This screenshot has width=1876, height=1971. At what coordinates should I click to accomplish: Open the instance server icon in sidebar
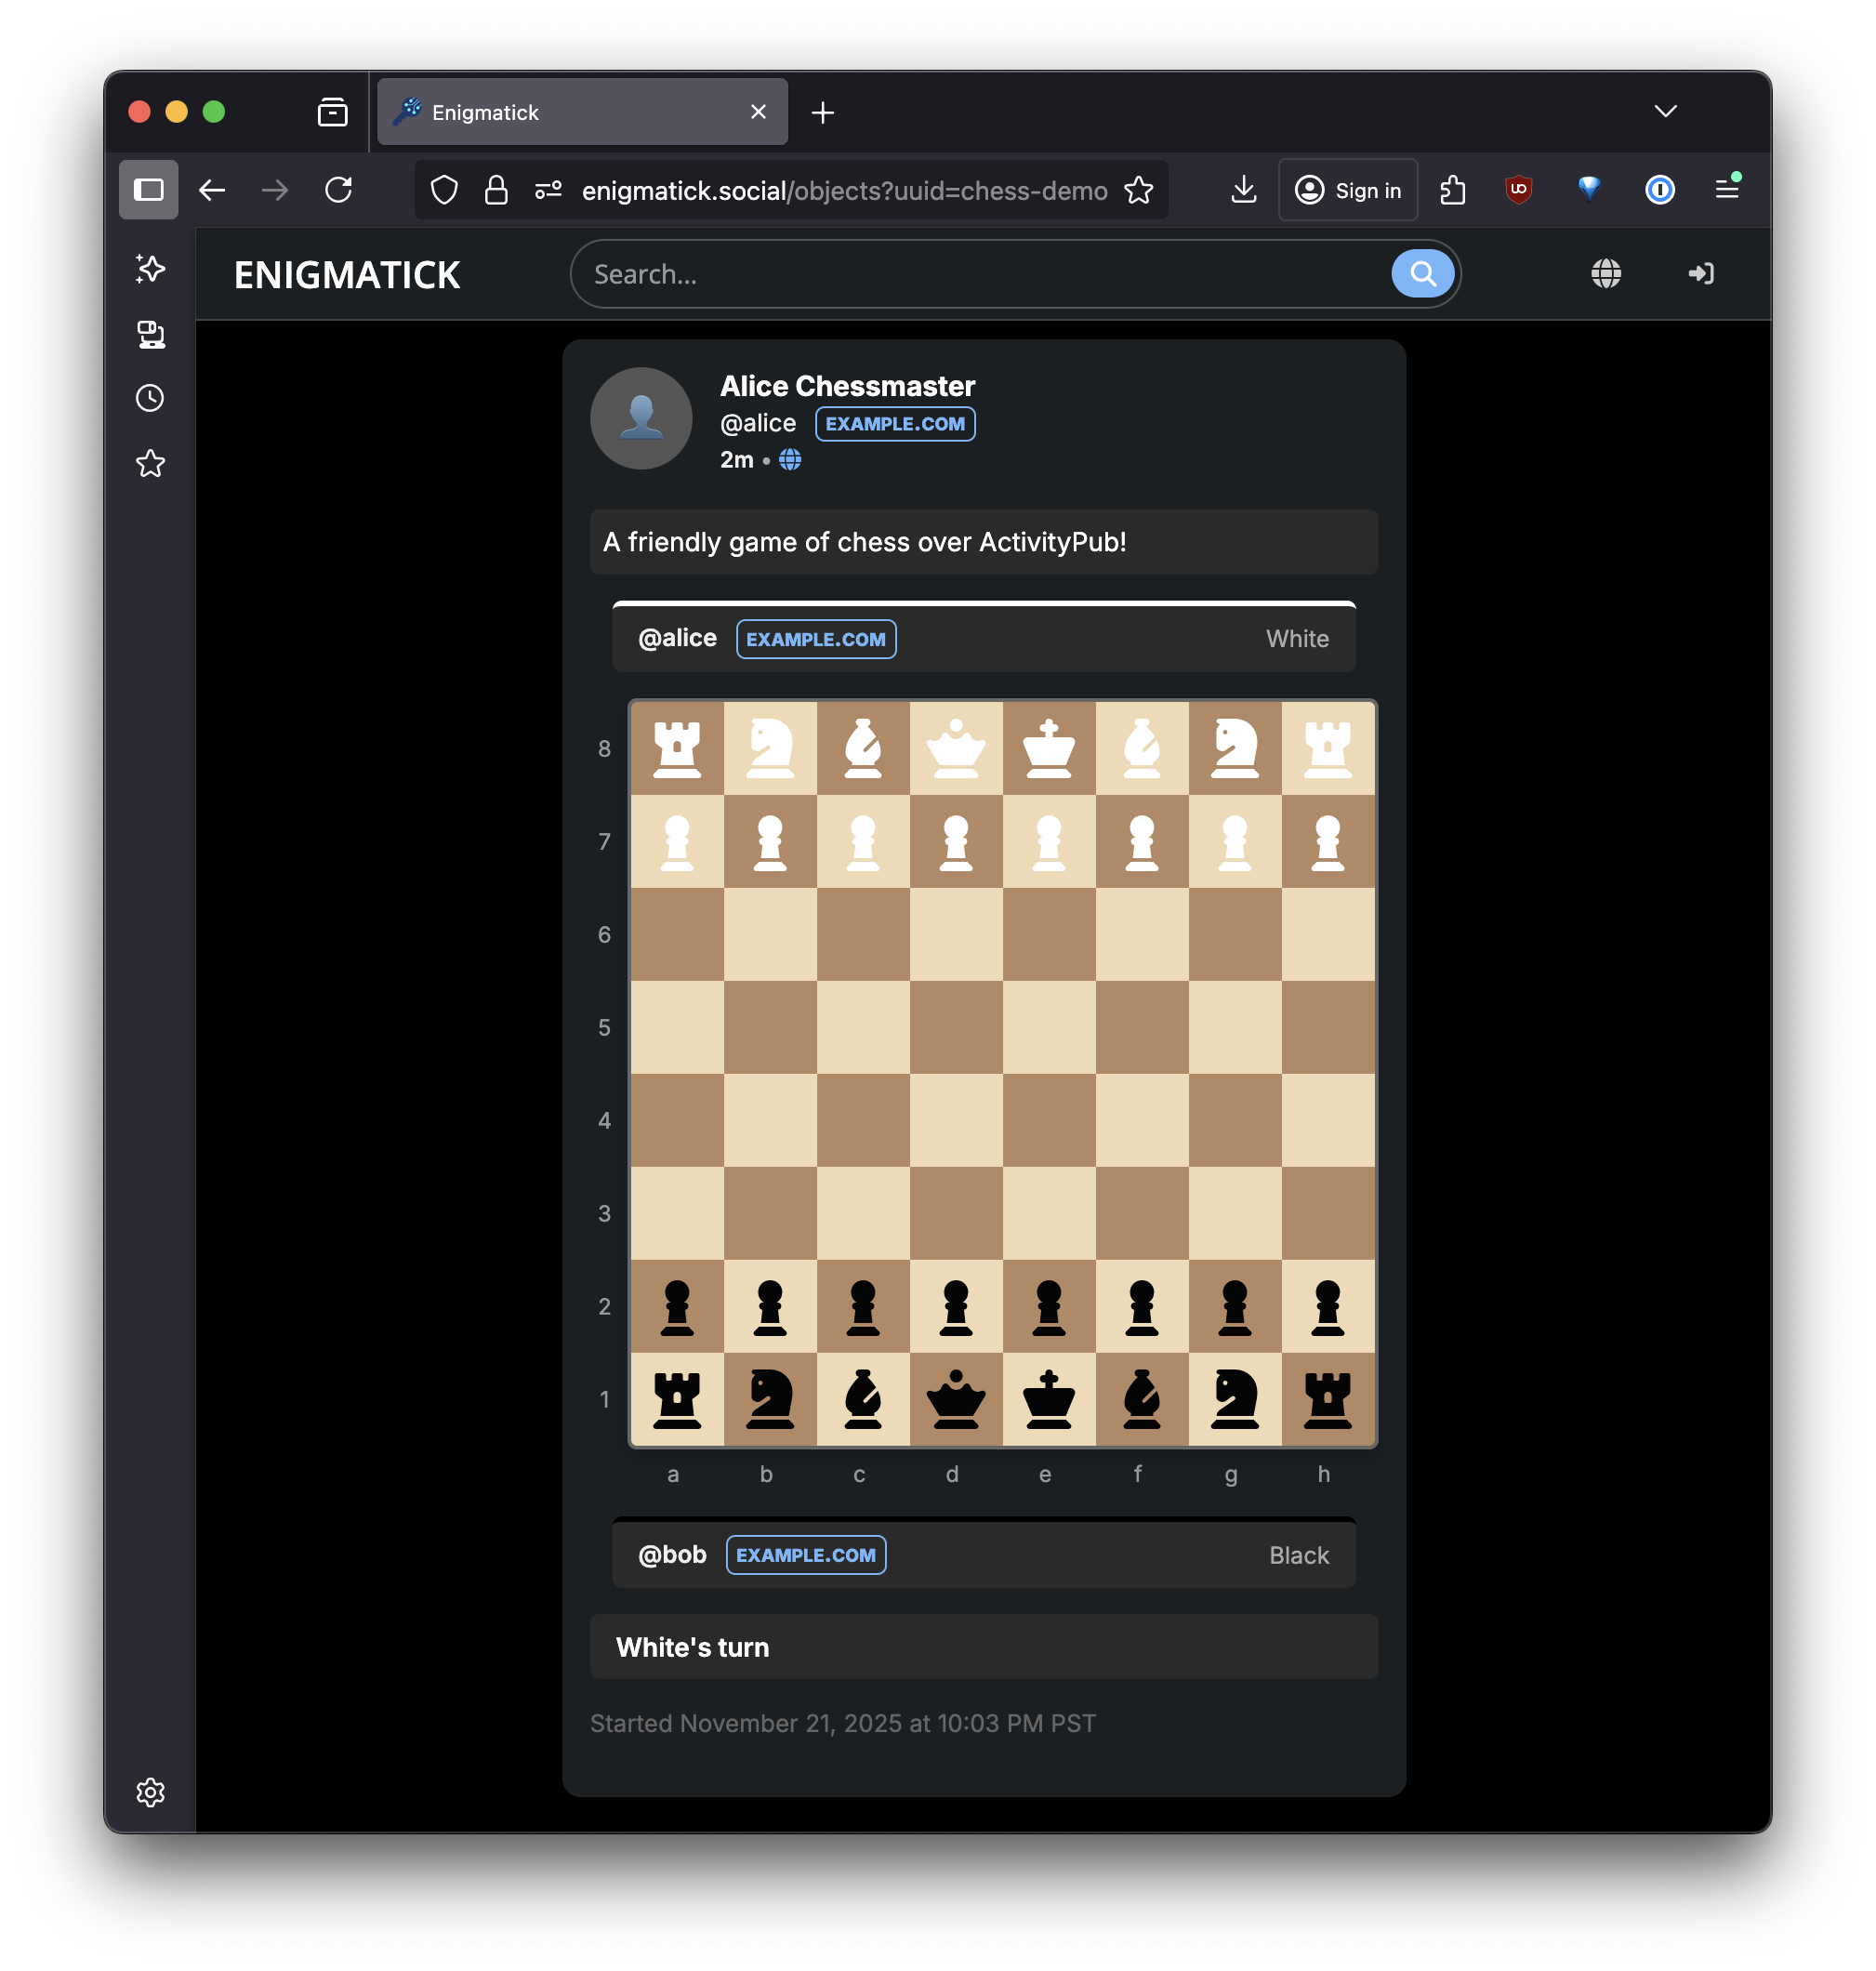[x=150, y=334]
